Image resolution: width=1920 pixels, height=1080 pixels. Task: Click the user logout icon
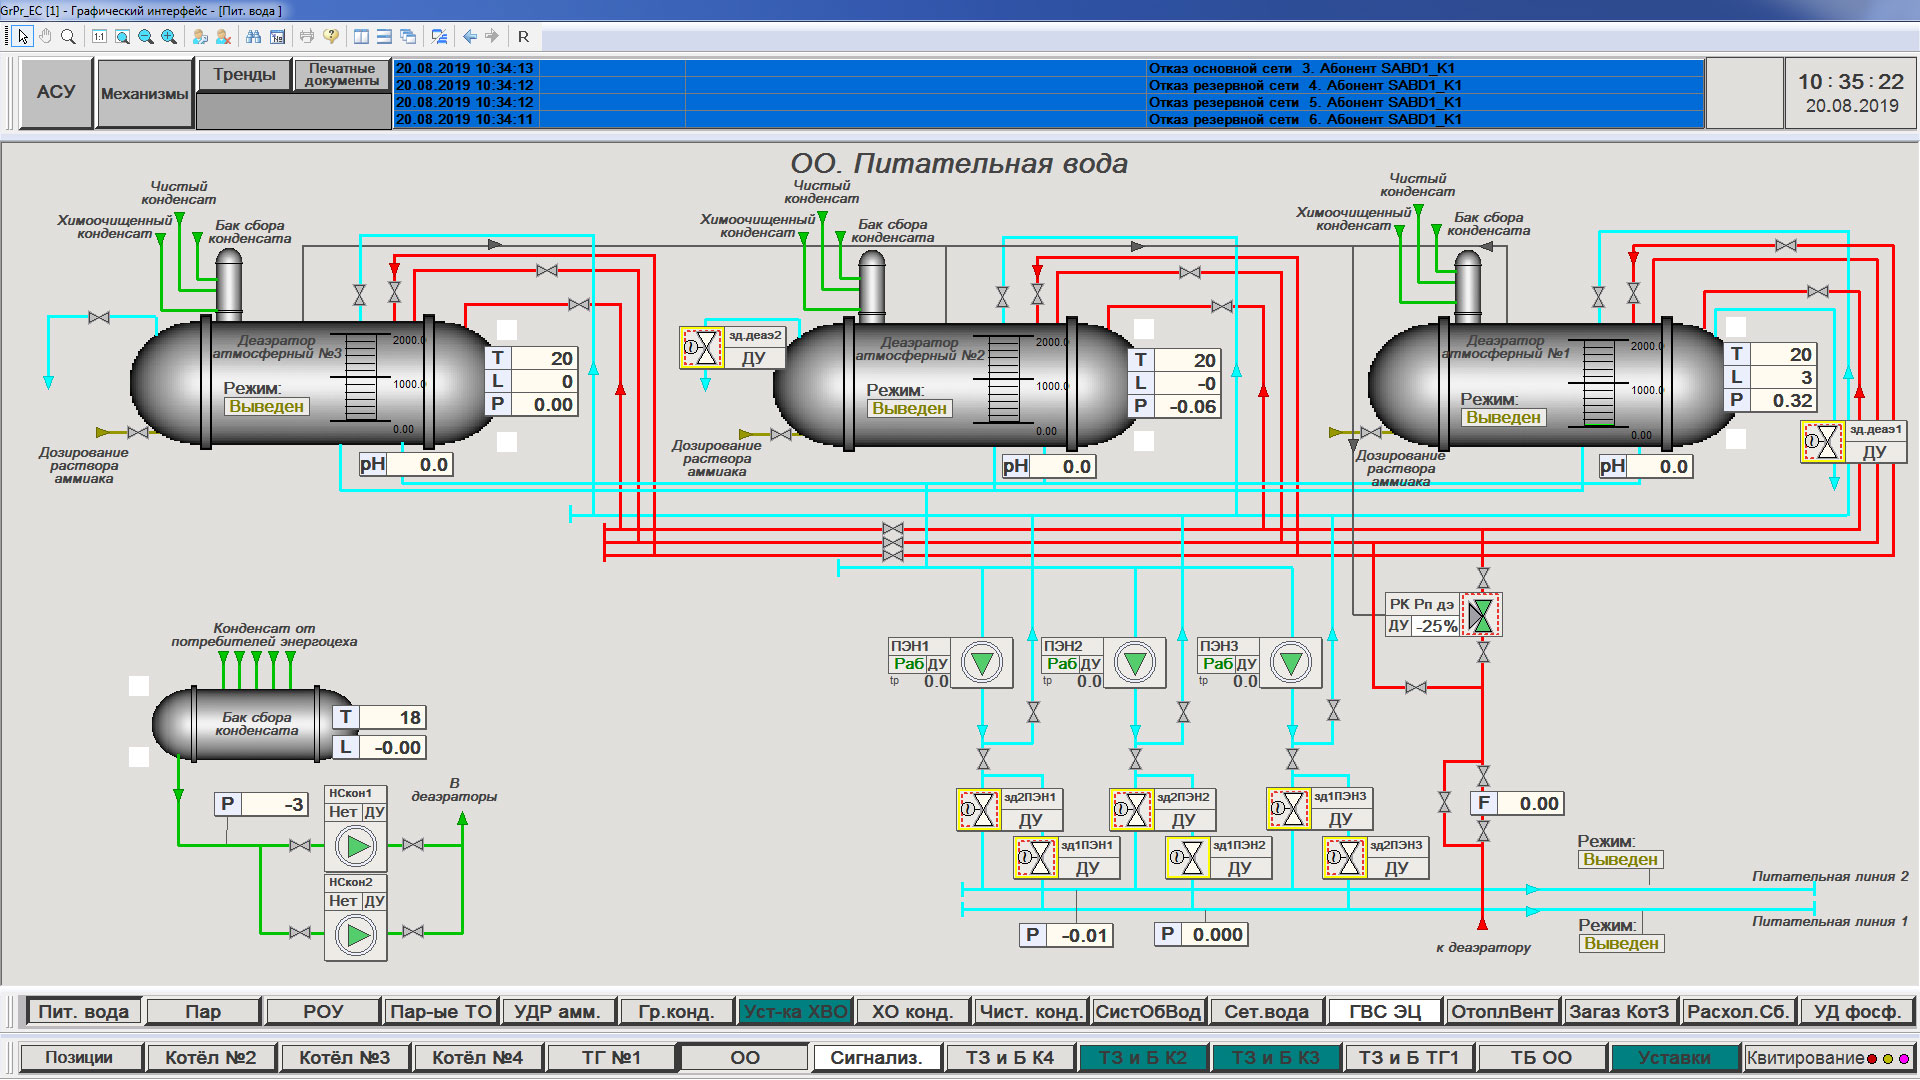[223, 37]
